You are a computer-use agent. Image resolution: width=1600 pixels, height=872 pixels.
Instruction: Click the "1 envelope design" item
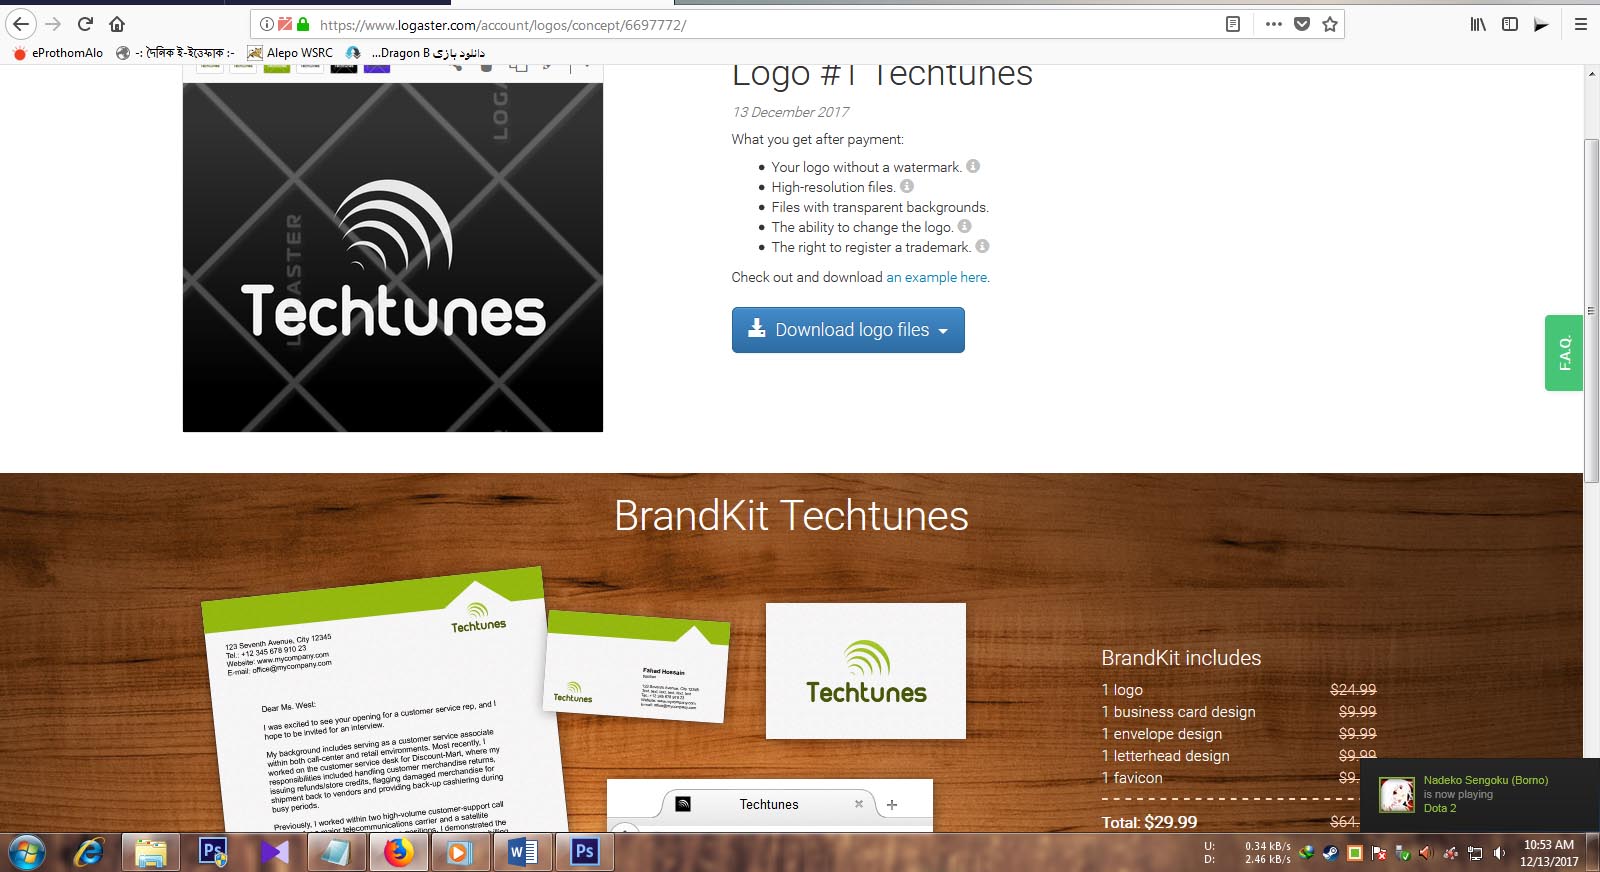pyautogui.click(x=1161, y=734)
